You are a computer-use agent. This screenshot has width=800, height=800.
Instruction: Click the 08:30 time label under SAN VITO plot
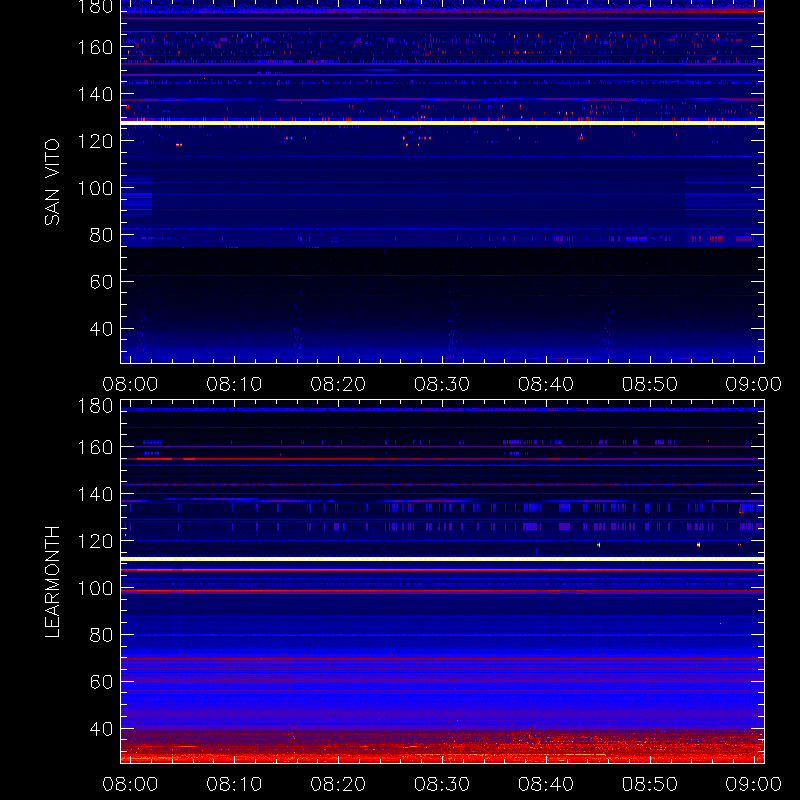point(442,384)
